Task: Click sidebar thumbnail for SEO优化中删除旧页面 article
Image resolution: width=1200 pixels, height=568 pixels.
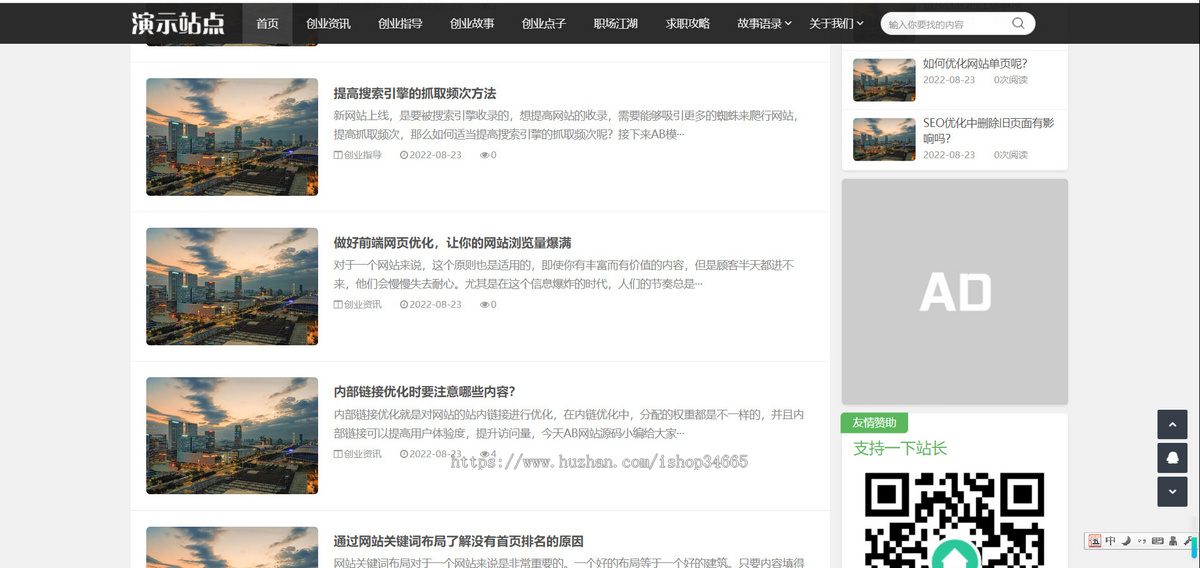Action: point(884,140)
